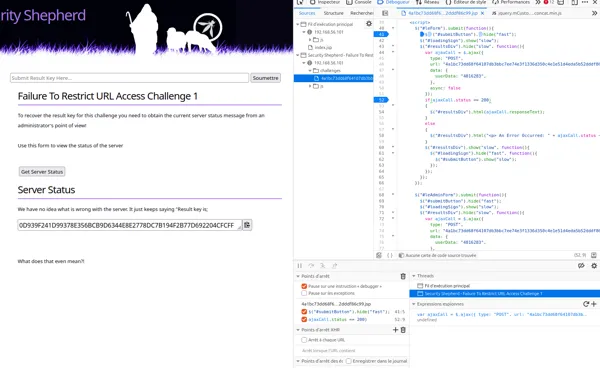
Task: Copy the result key with the clipboard icon
Action: click(x=247, y=225)
